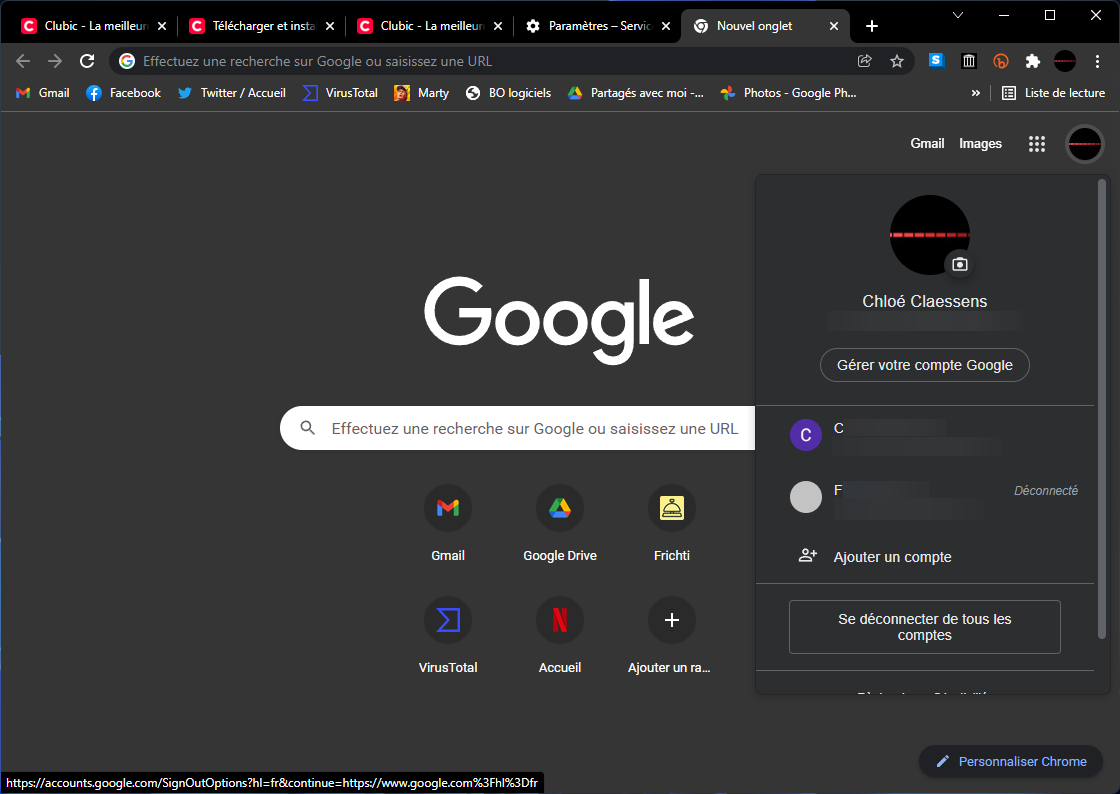
Task: Open the Google apps grid
Action: coord(1037,144)
